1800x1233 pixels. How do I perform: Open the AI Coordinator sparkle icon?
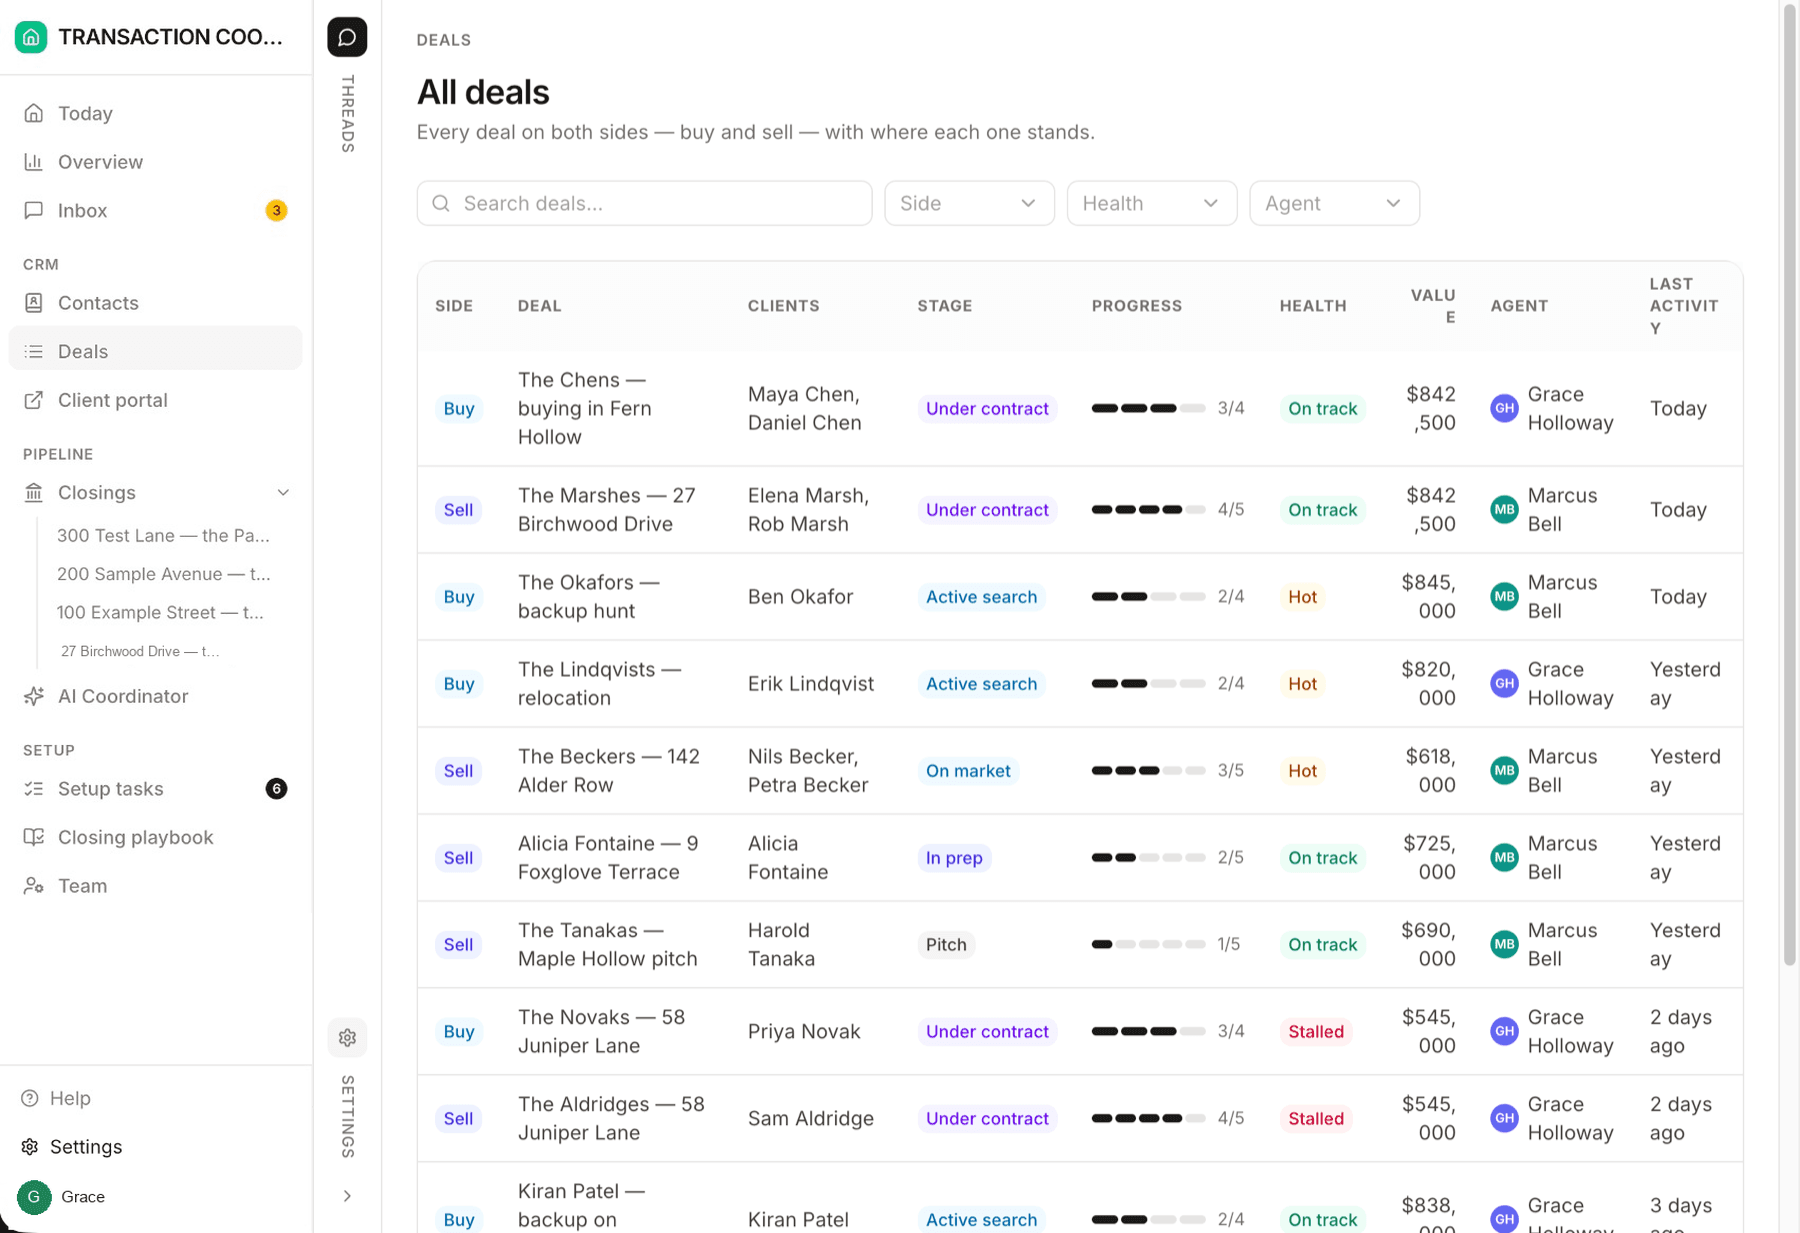click(34, 696)
